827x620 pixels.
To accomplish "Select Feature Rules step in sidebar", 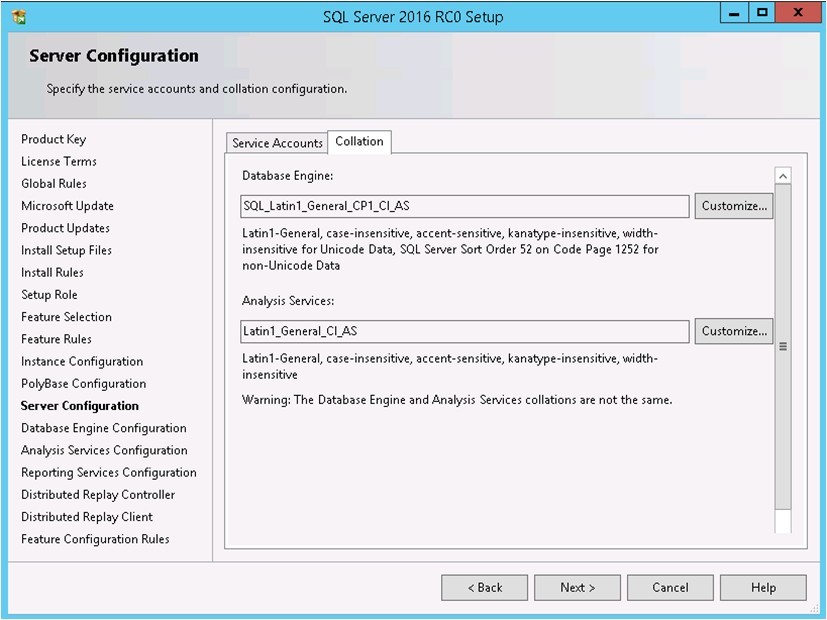I will pos(56,338).
